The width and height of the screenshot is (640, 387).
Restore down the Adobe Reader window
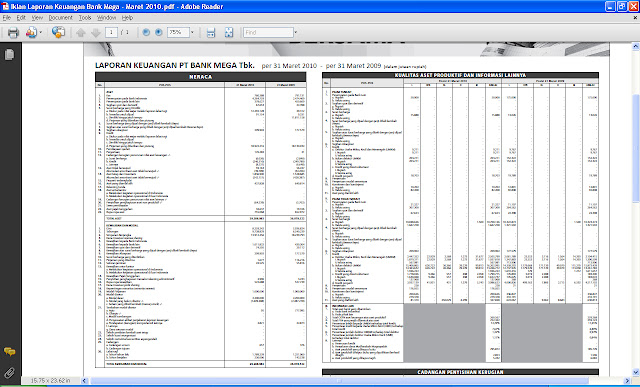click(622, 6)
